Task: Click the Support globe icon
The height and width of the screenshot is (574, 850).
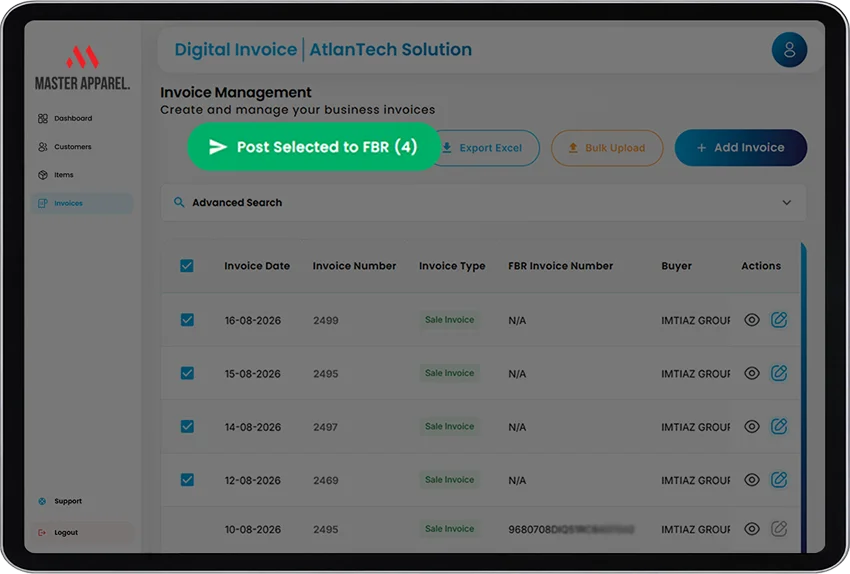Action: point(42,501)
